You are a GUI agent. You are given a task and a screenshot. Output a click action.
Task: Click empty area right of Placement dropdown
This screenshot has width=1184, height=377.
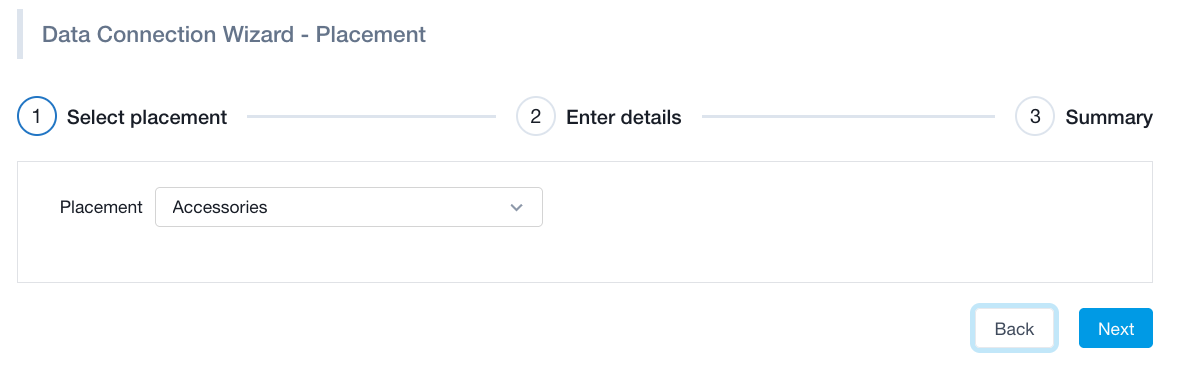[x=846, y=207]
